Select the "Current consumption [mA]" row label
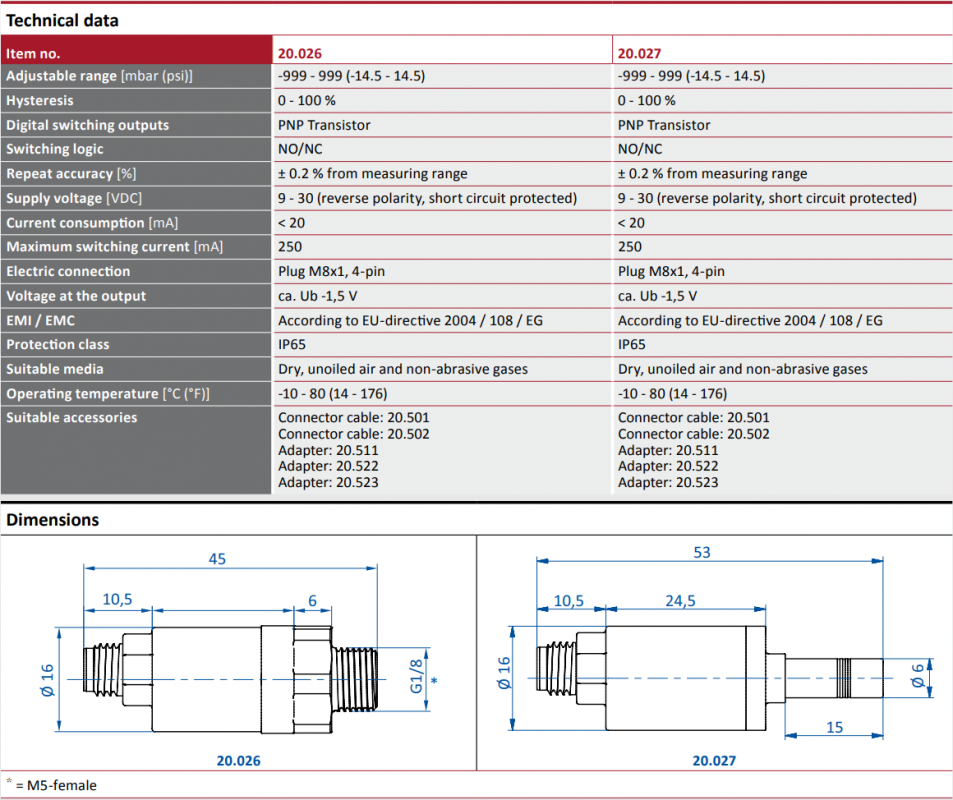Image resolution: width=953 pixels, height=800 pixels. 136,222
